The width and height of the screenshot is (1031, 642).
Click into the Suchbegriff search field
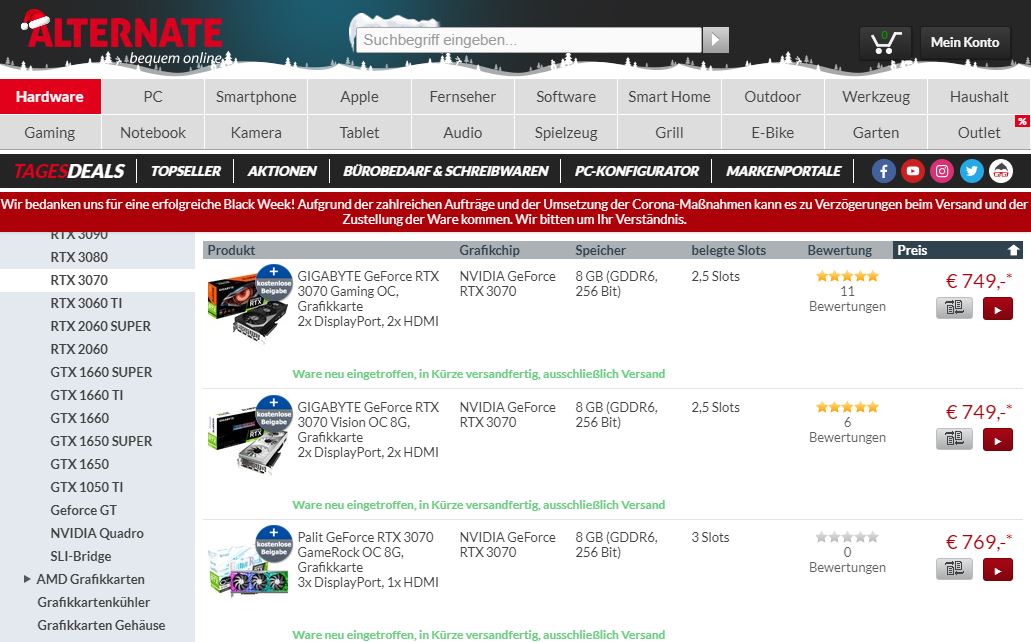point(529,40)
